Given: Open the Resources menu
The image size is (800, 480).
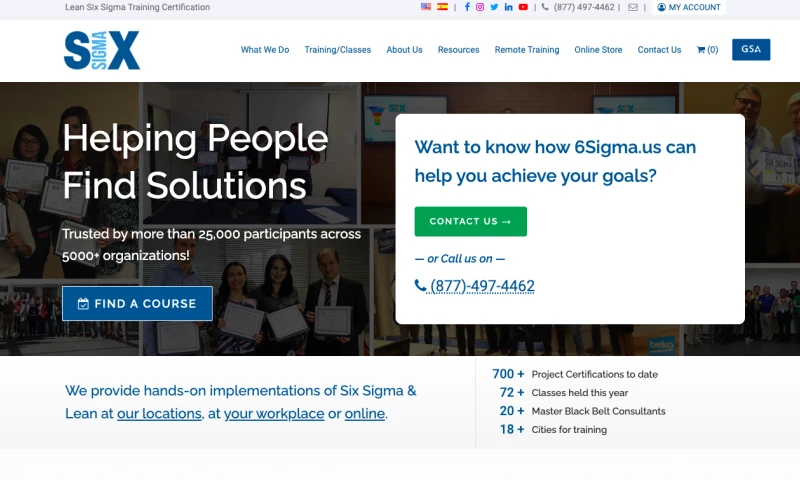Looking at the screenshot, I should point(458,49).
